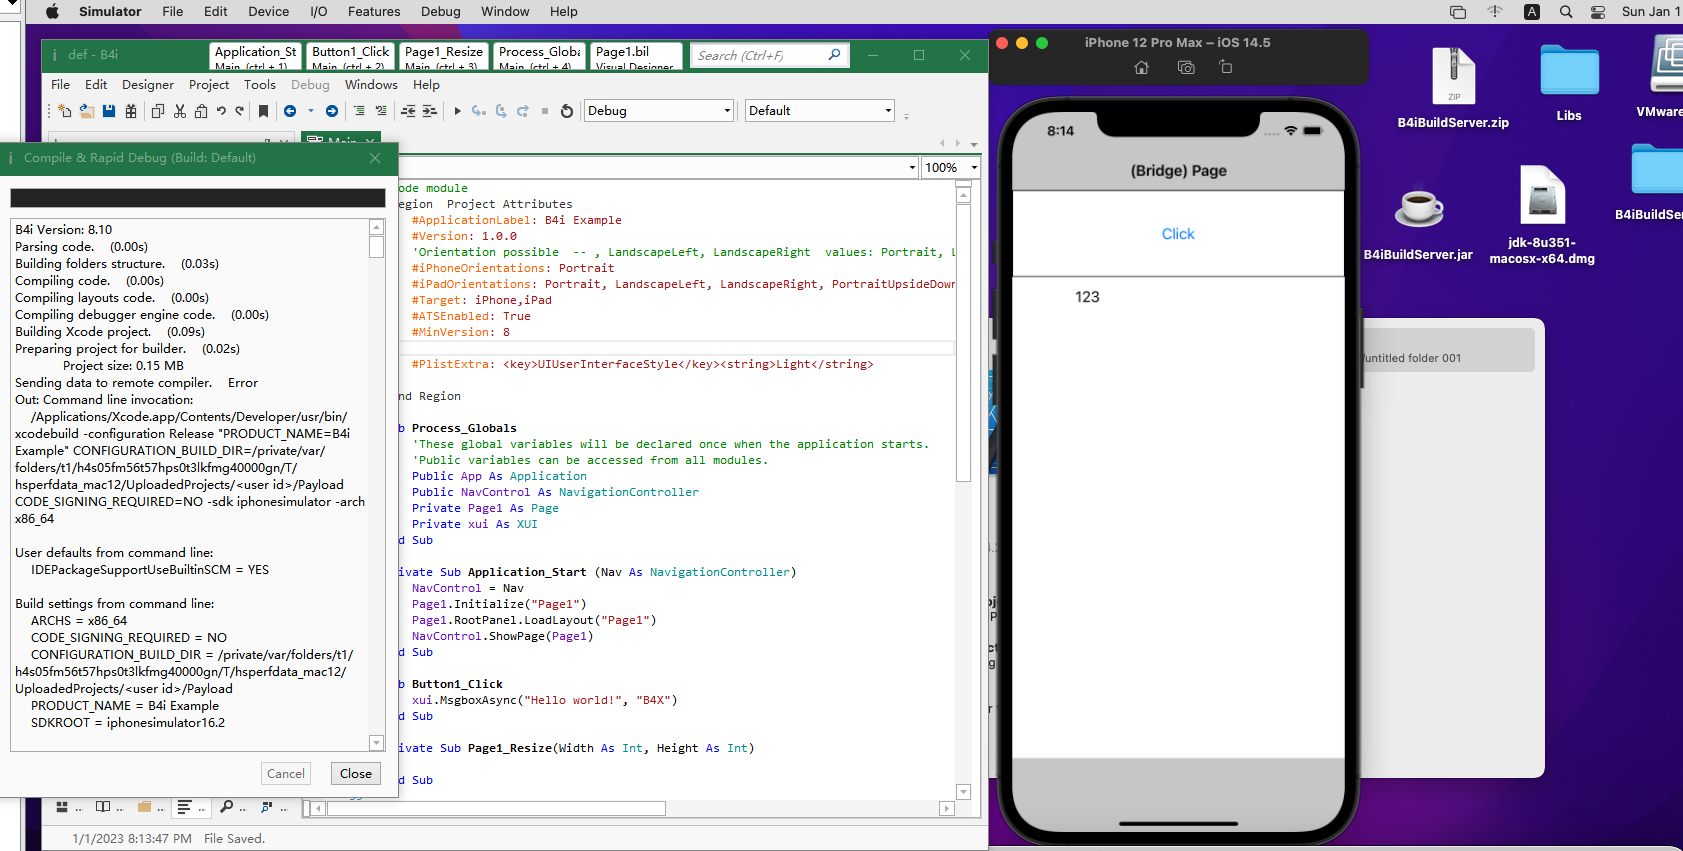Click the Copy icon in the toolbar
This screenshot has height=851, width=1683.
158,111
